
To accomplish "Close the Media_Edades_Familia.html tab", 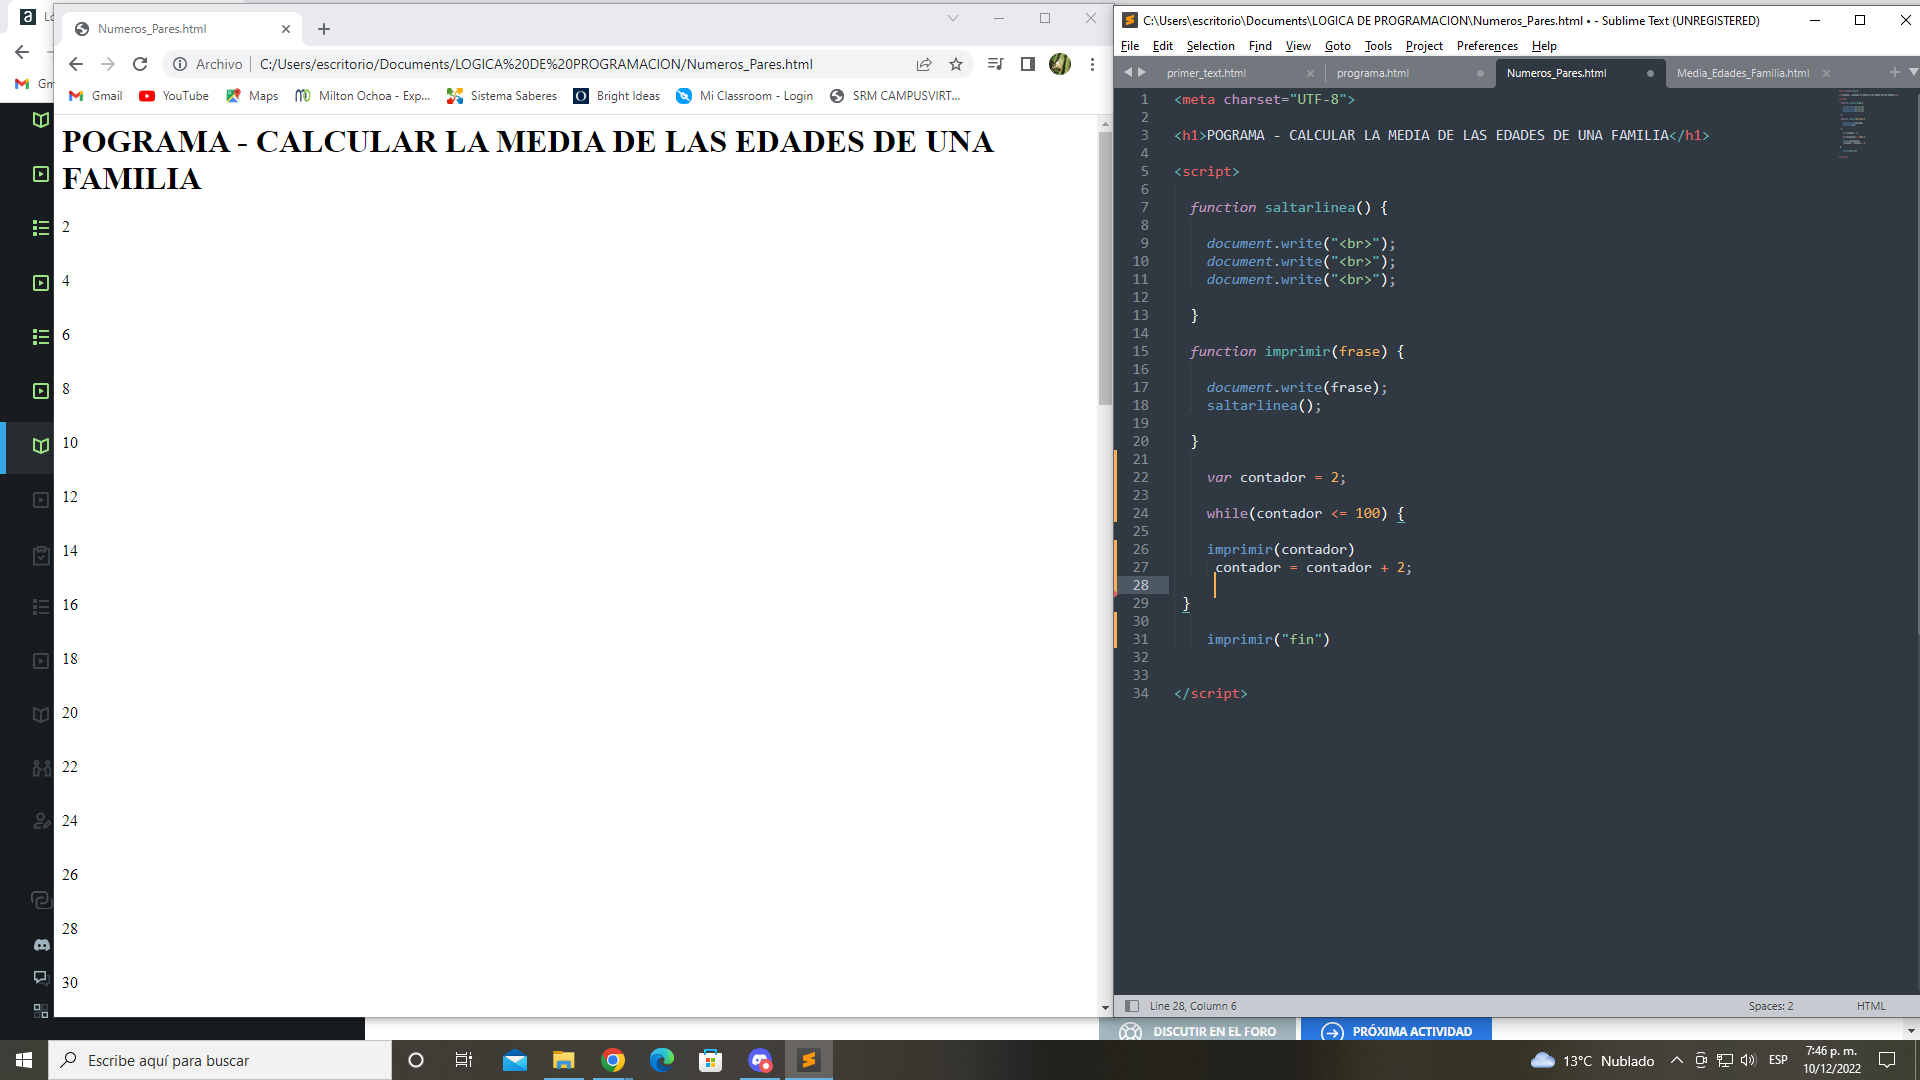I will click(1826, 73).
